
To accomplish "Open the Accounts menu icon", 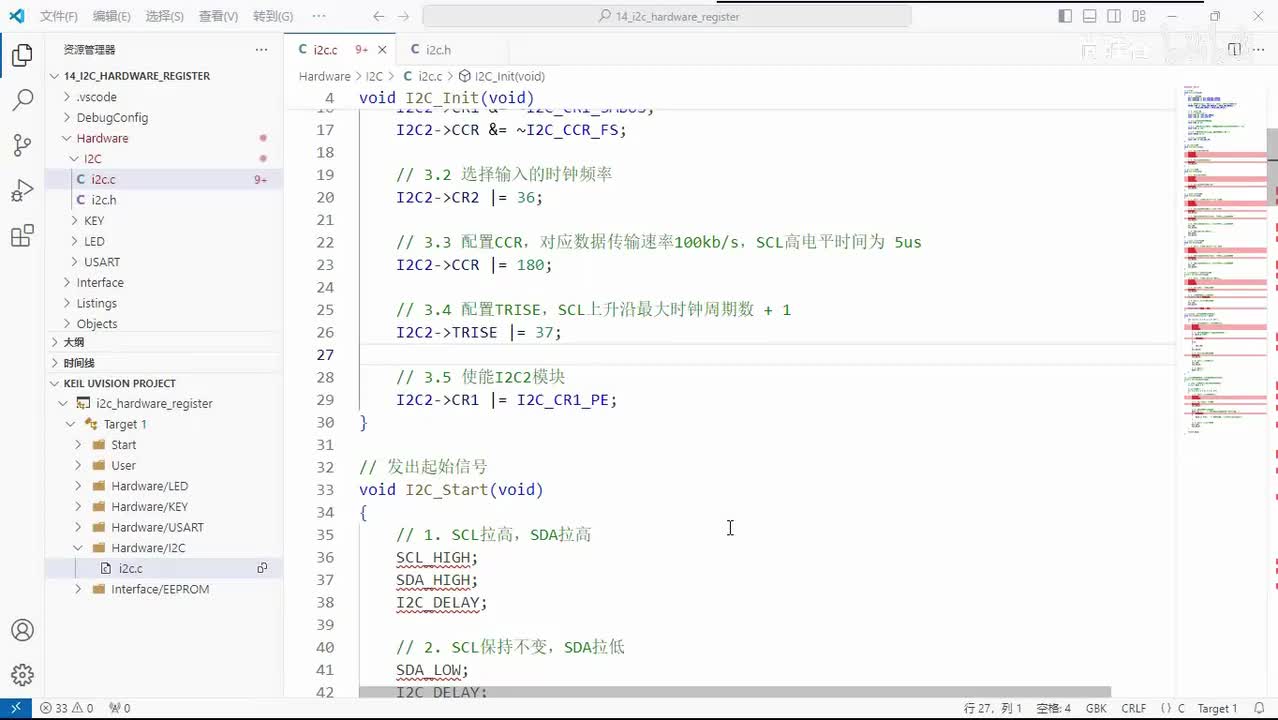I will coord(22,630).
